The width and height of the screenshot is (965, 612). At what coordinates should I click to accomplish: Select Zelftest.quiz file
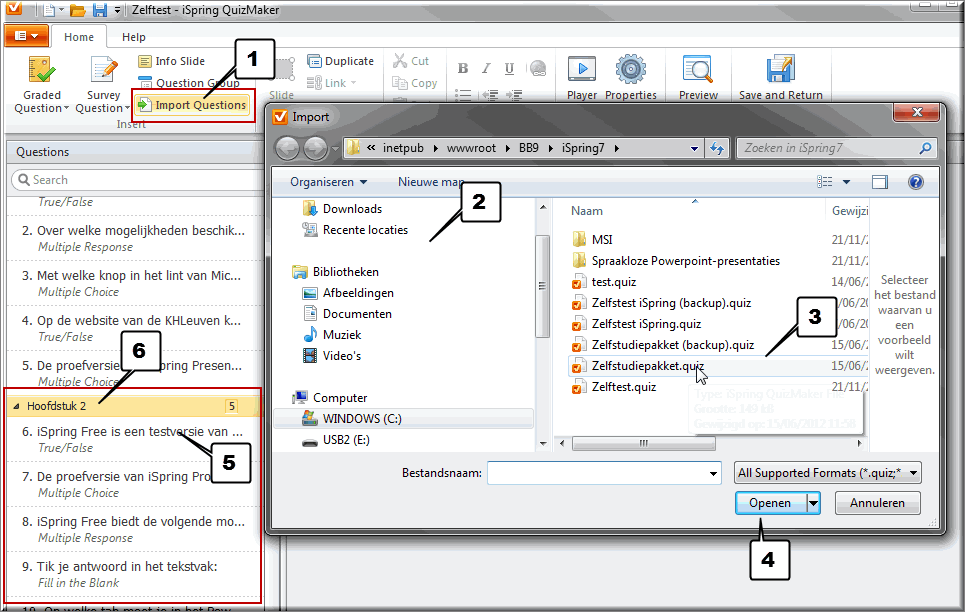[x=614, y=387]
